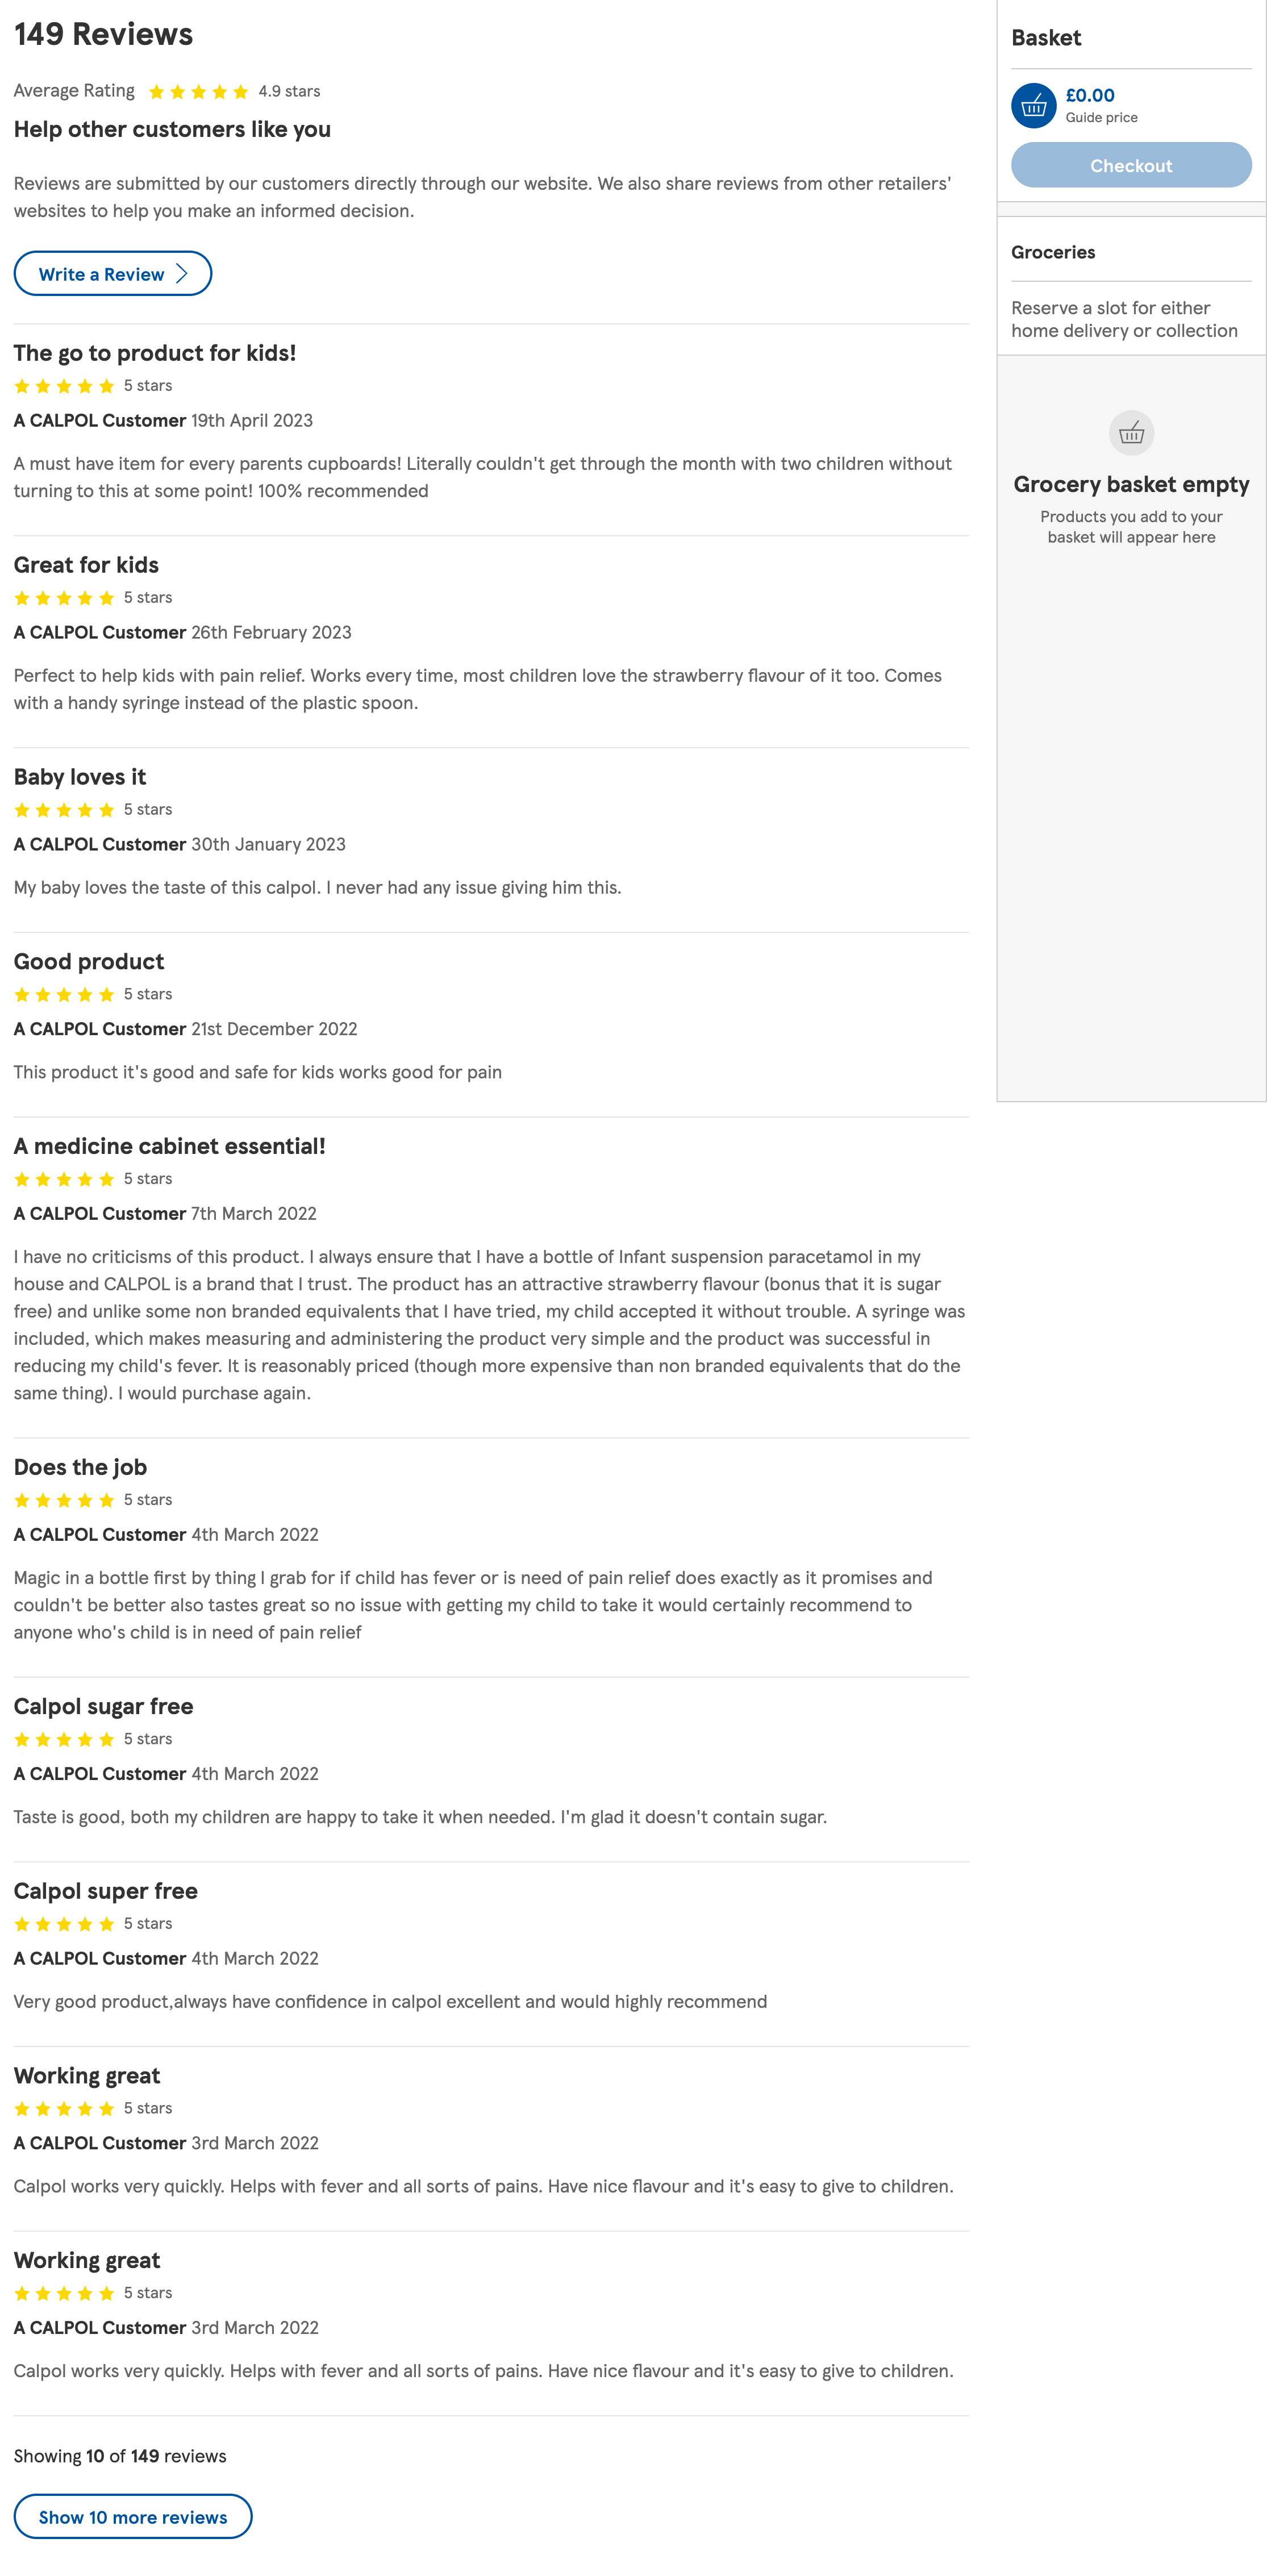The width and height of the screenshot is (1267, 2576).
Task: Click star rating under 'Calpol sugar free' review
Action: (x=64, y=1739)
